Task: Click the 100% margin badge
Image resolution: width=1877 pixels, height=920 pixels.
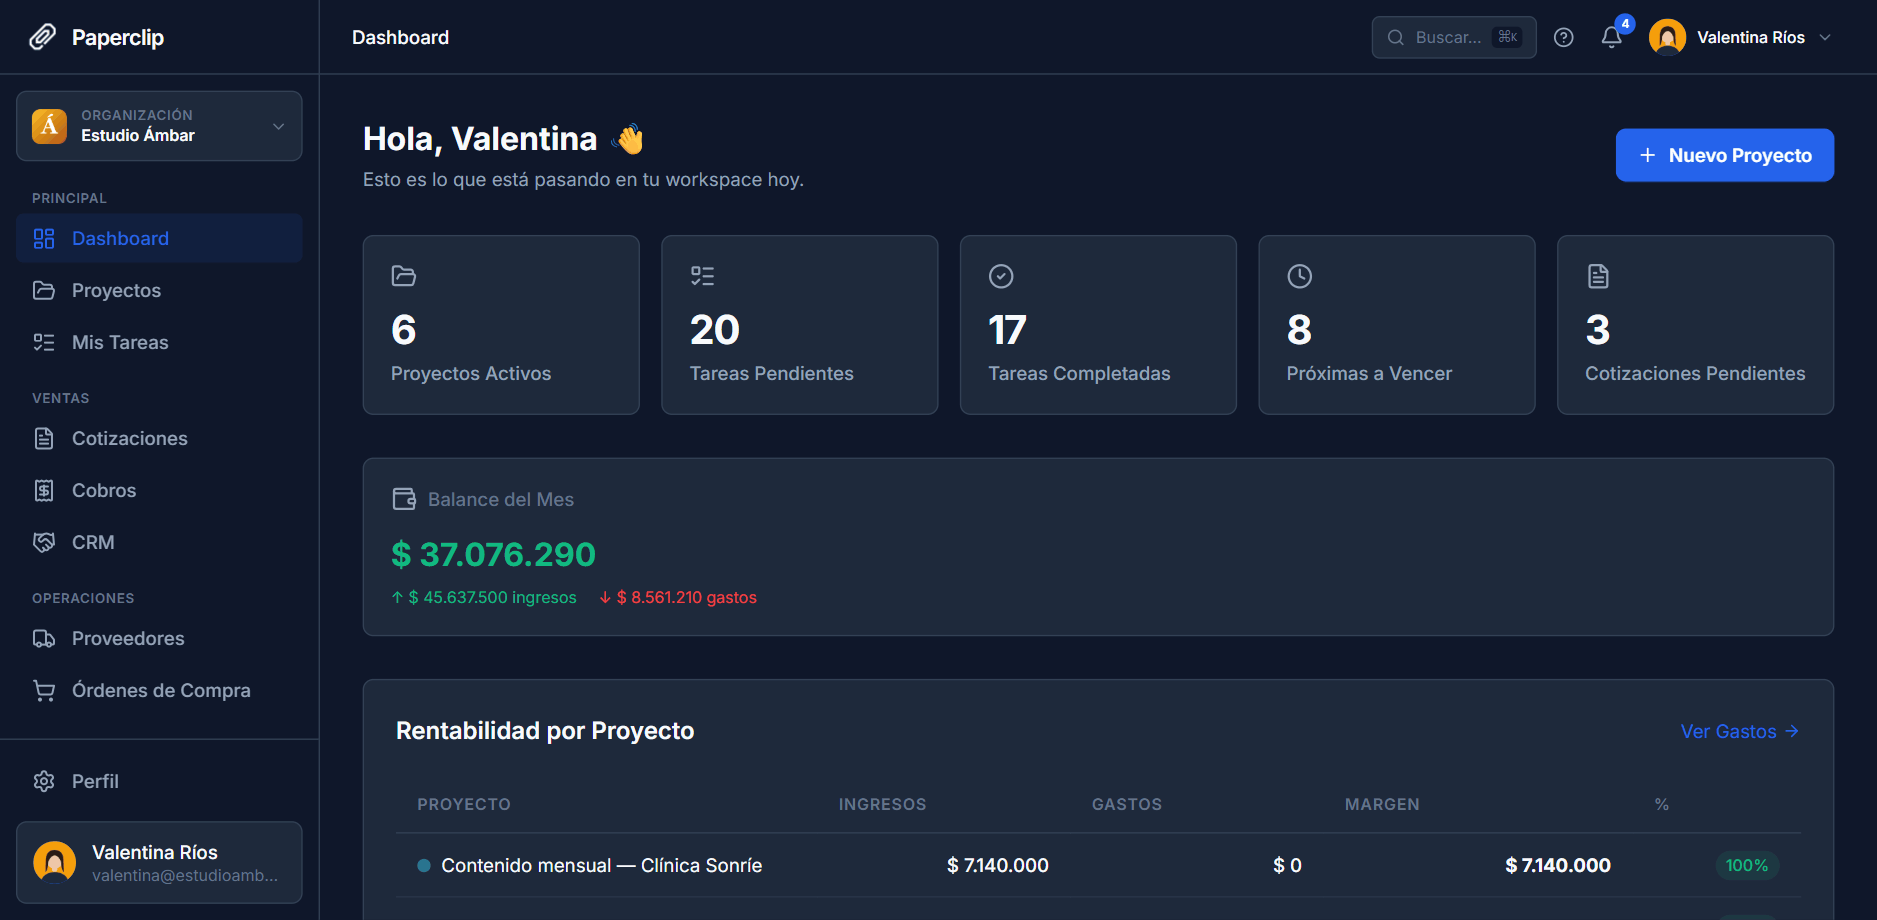Action: (1747, 865)
